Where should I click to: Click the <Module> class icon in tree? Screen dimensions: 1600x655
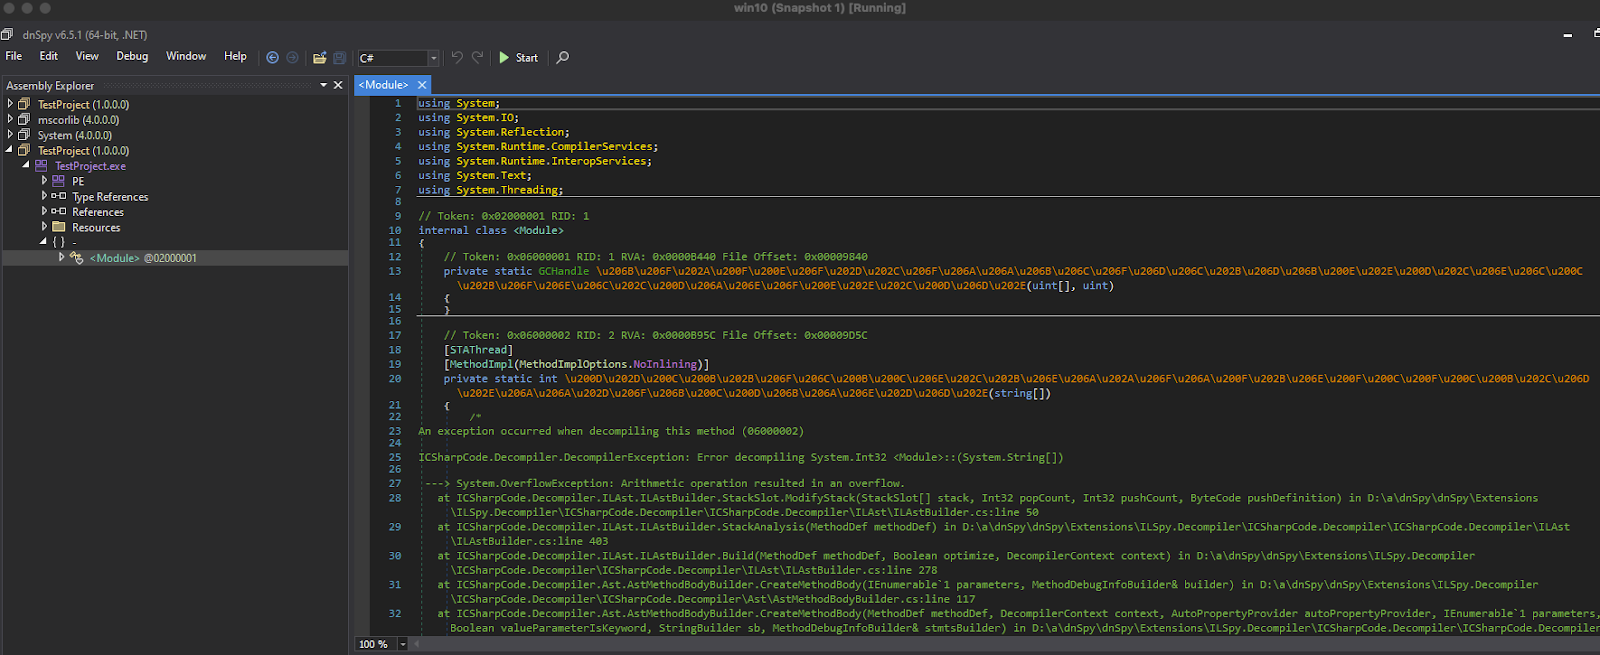coord(76,258)
